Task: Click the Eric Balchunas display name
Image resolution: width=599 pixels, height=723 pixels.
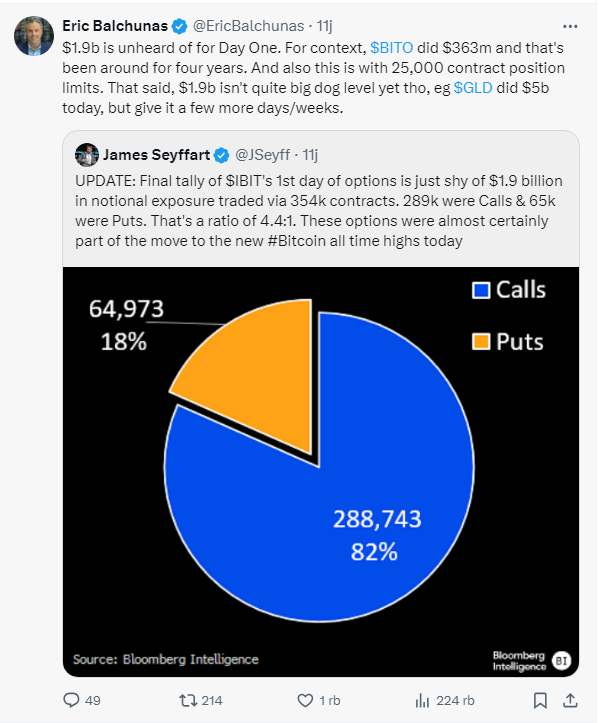Action: click(x=115, y=26)
